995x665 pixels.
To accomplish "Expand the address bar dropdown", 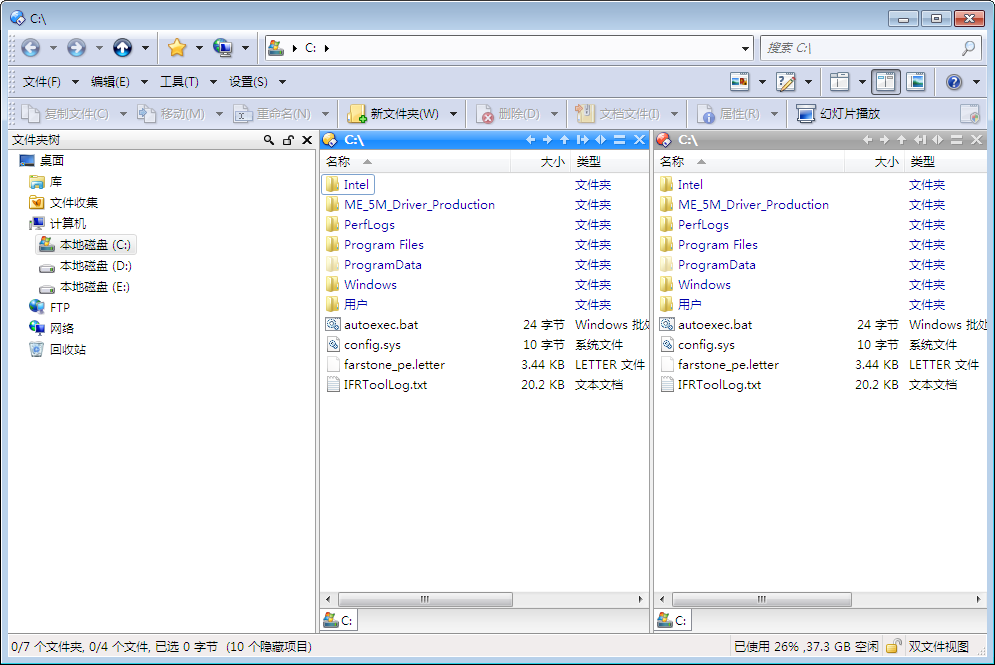I will (x=746, y=48).
